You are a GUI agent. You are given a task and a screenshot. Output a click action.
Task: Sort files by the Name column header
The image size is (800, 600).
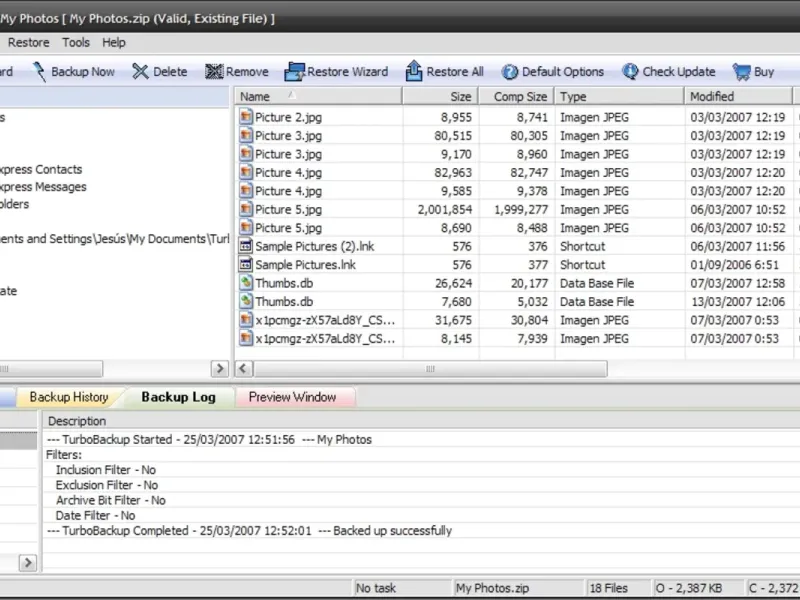pyautogui.click(x=318, y=96)
